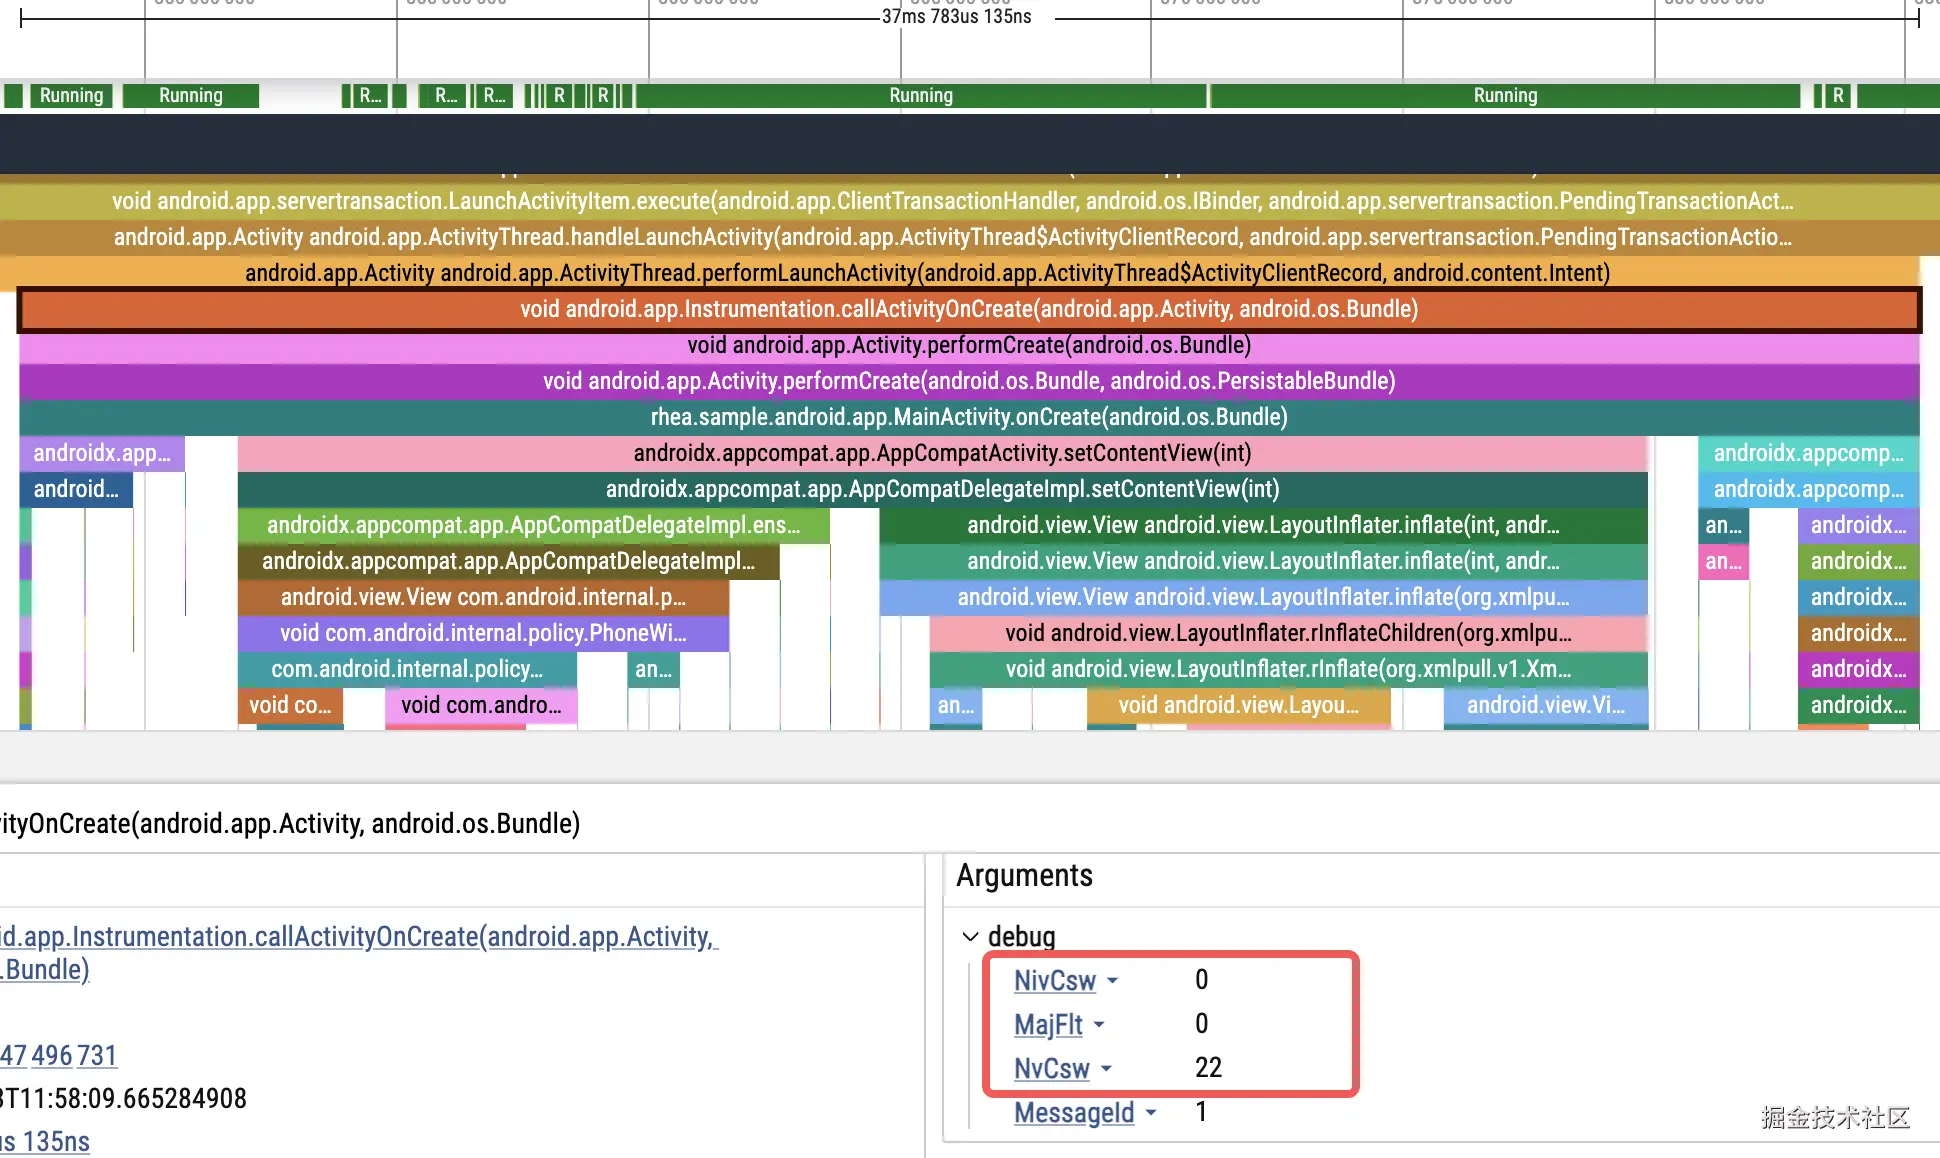Image resolution: width=1940 pixels, height=1158 pixels.
Task: Click the NivCsw argument link
Action: click(x=1054, y=981)
